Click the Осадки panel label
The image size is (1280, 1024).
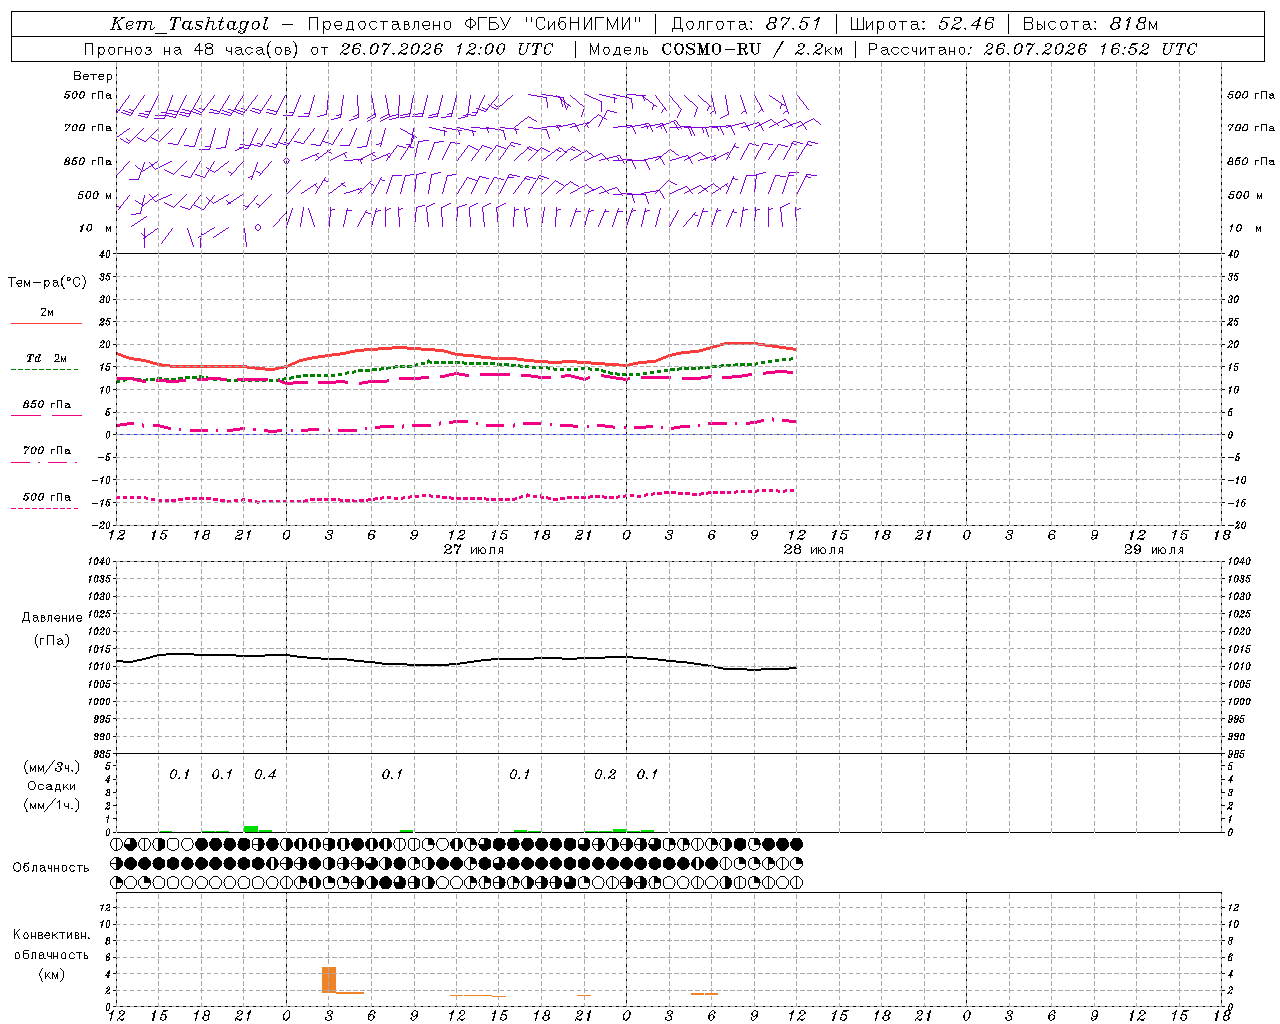point(52,786)
